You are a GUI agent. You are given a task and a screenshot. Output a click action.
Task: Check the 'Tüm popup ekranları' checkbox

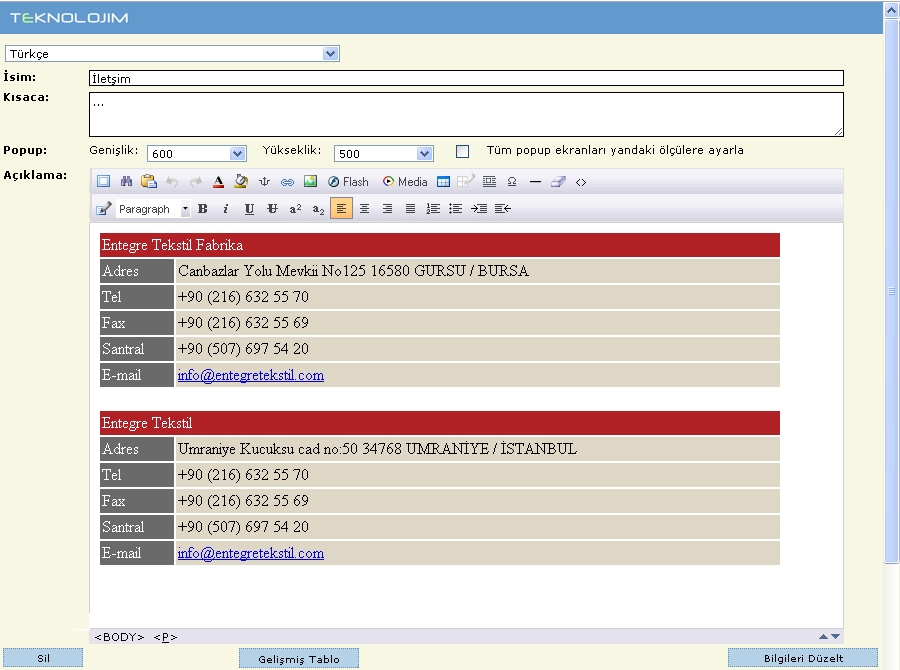click(x=462, y=152)
